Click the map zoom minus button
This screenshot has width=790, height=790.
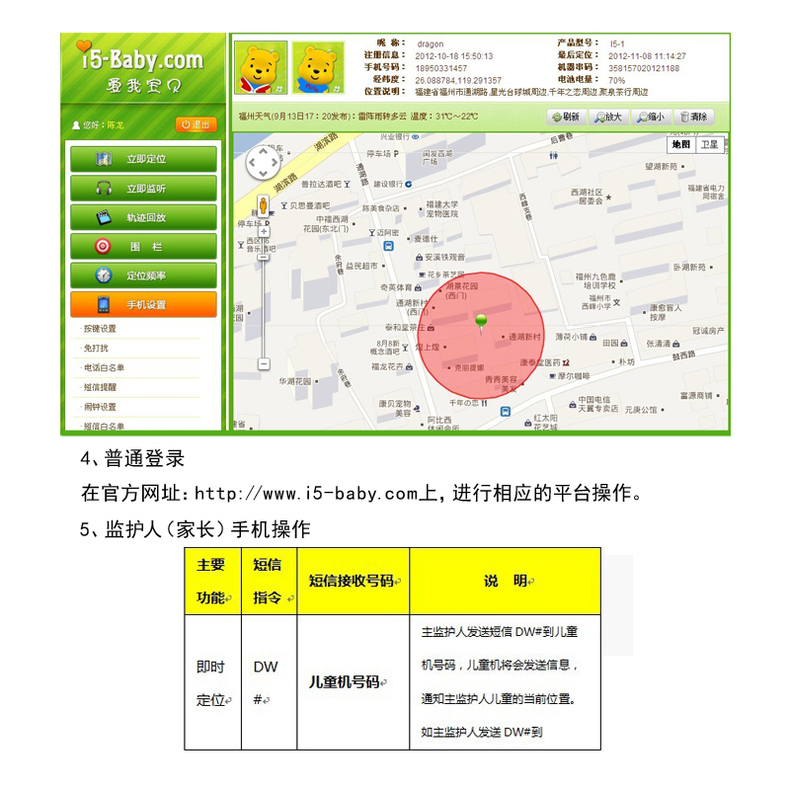tap(264, 364)
